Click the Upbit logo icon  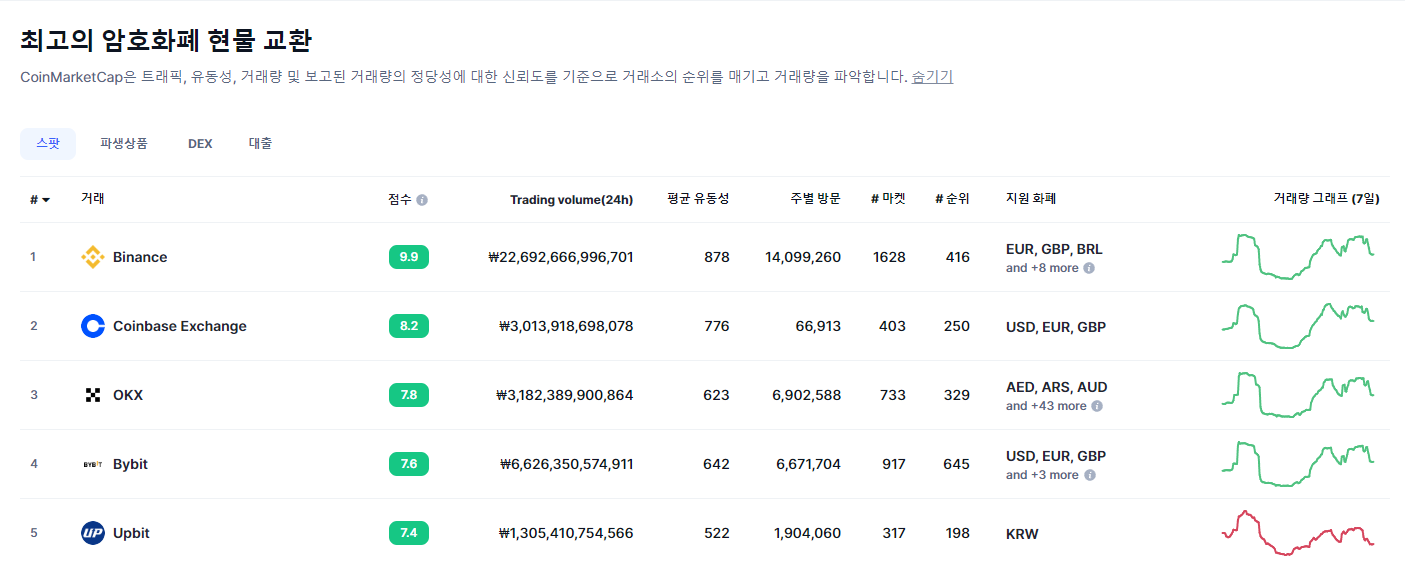coord(93,533)
